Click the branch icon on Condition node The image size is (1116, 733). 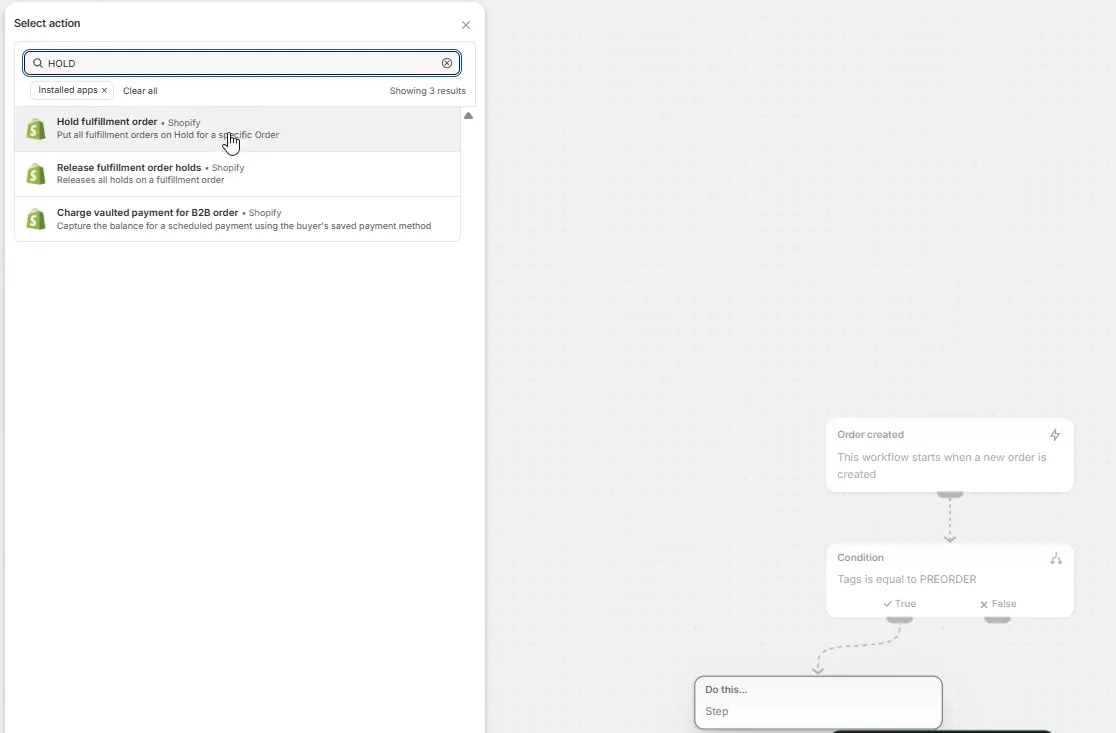pyautogui.click(x=1056, y=559)
